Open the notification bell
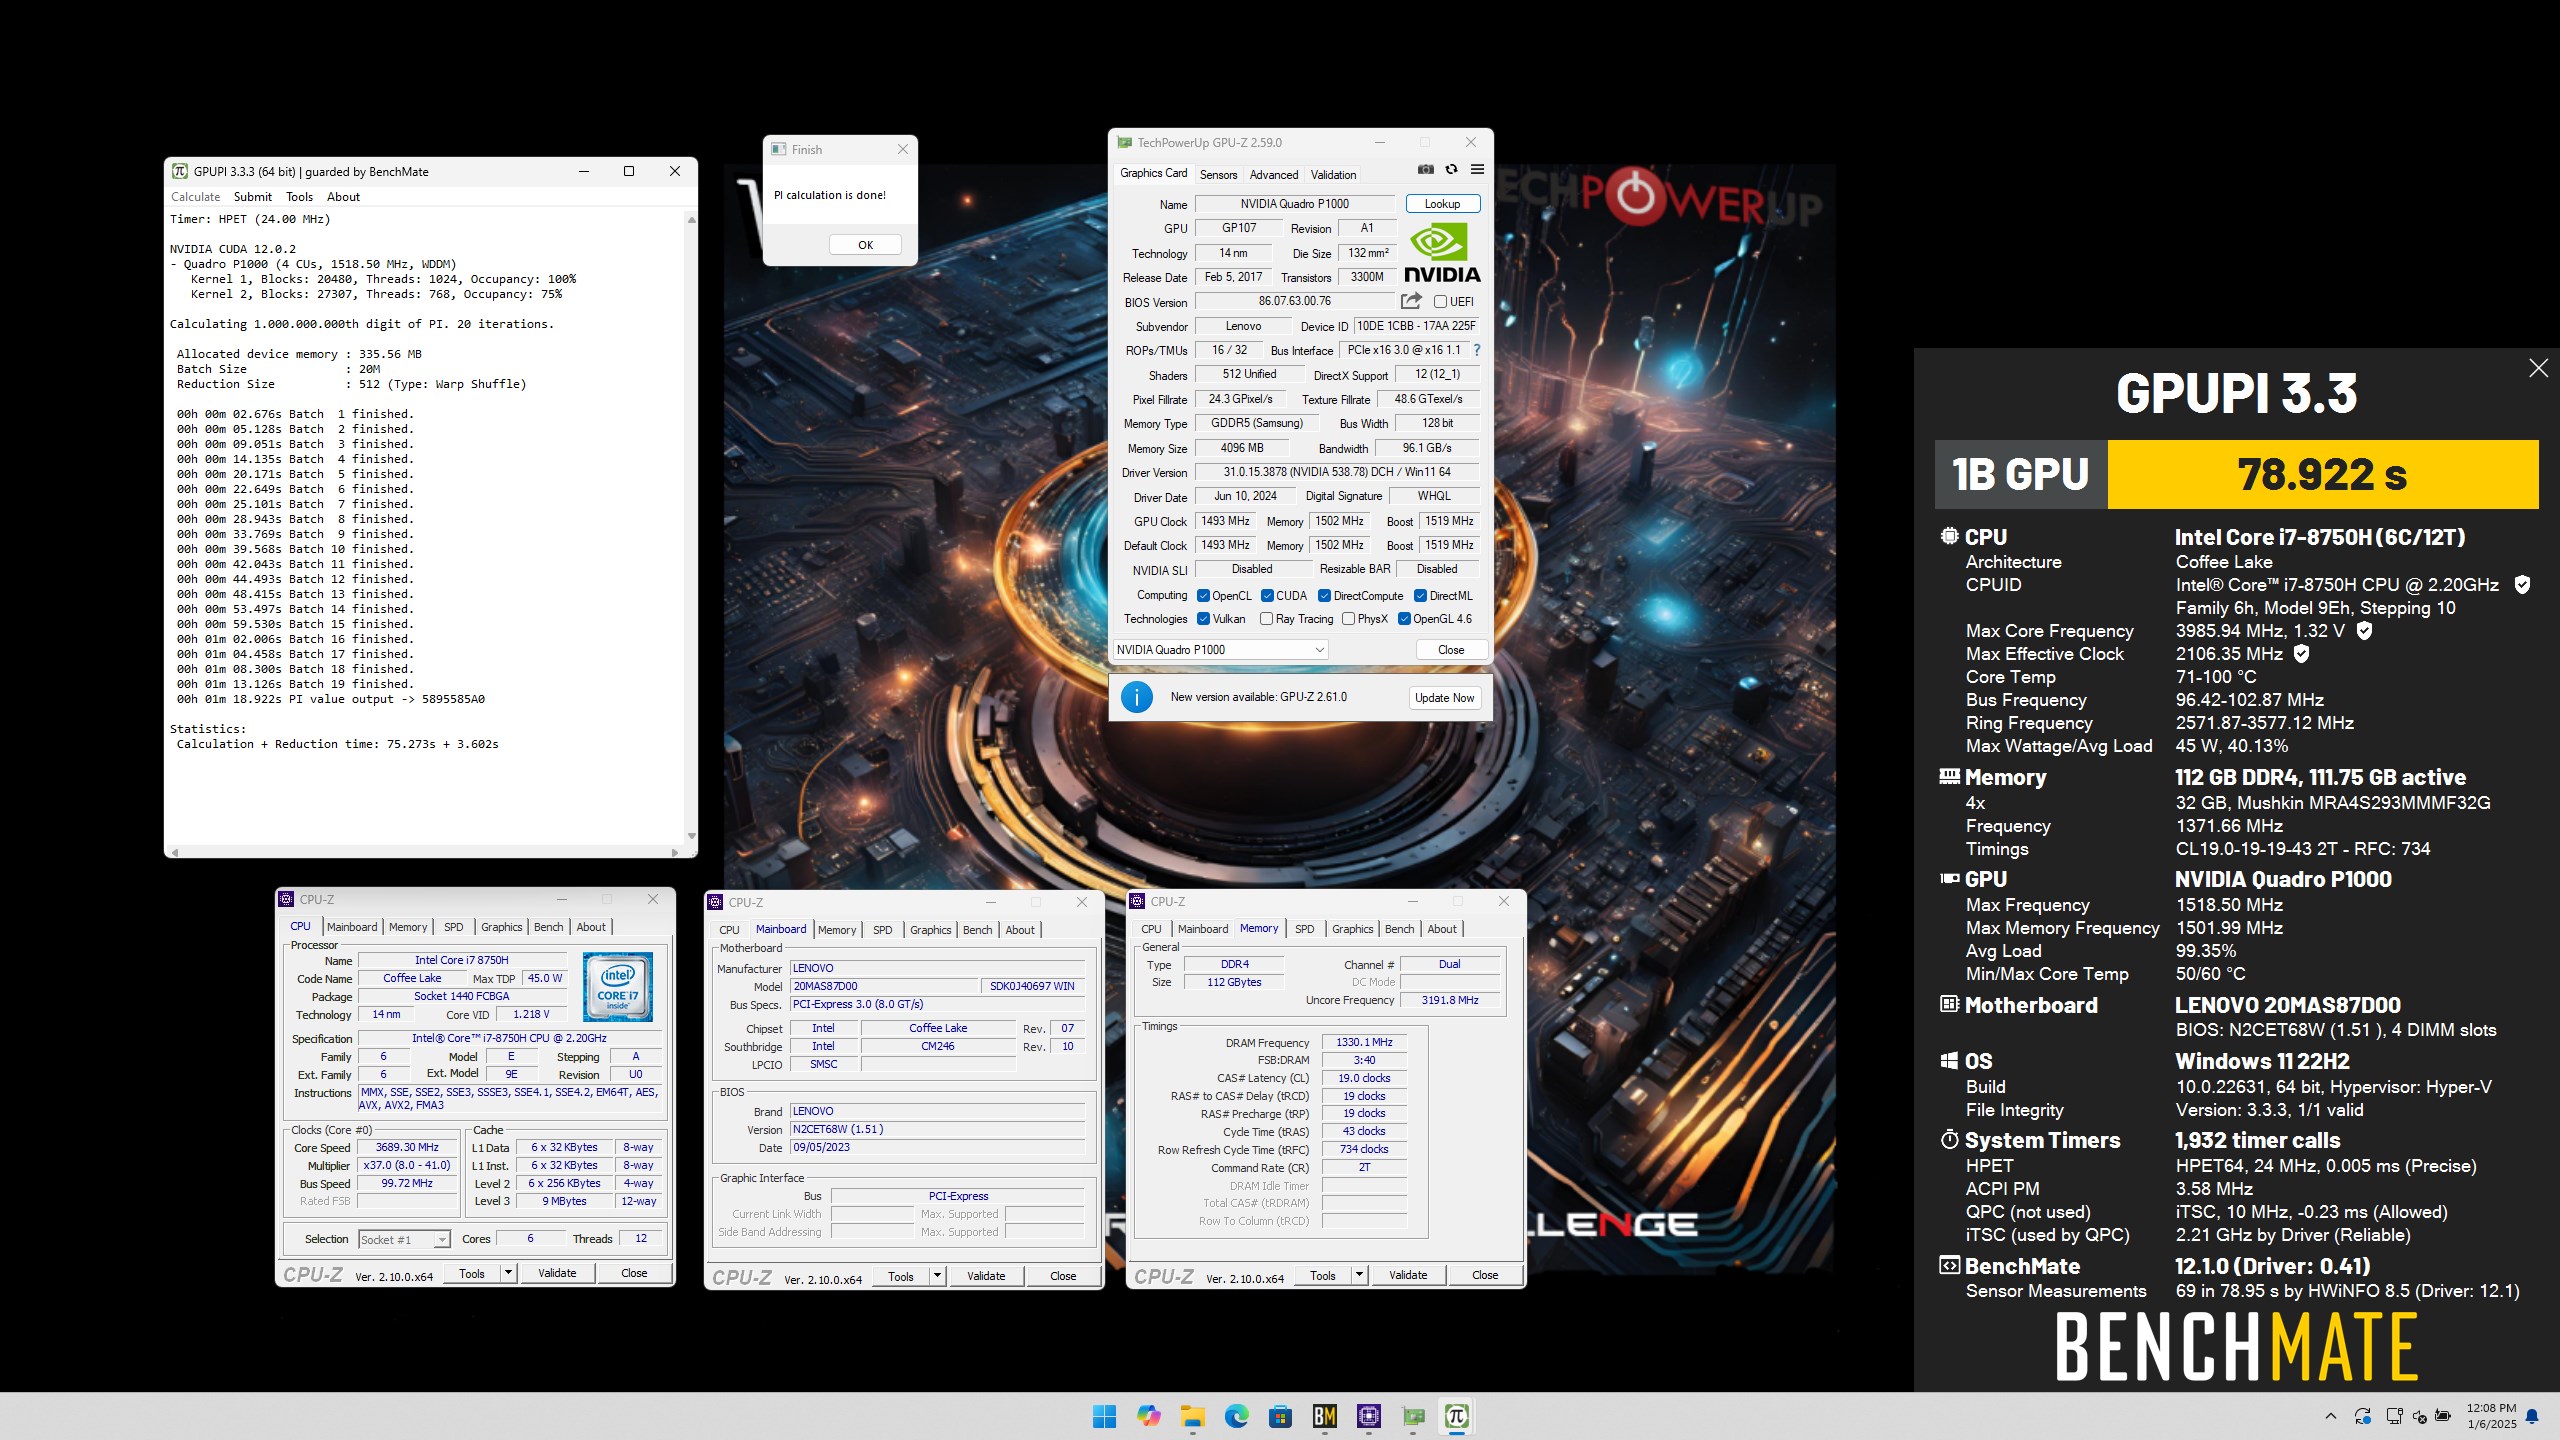2560x1440 pixels. pyautogui.click(x=2532, y=1416)
